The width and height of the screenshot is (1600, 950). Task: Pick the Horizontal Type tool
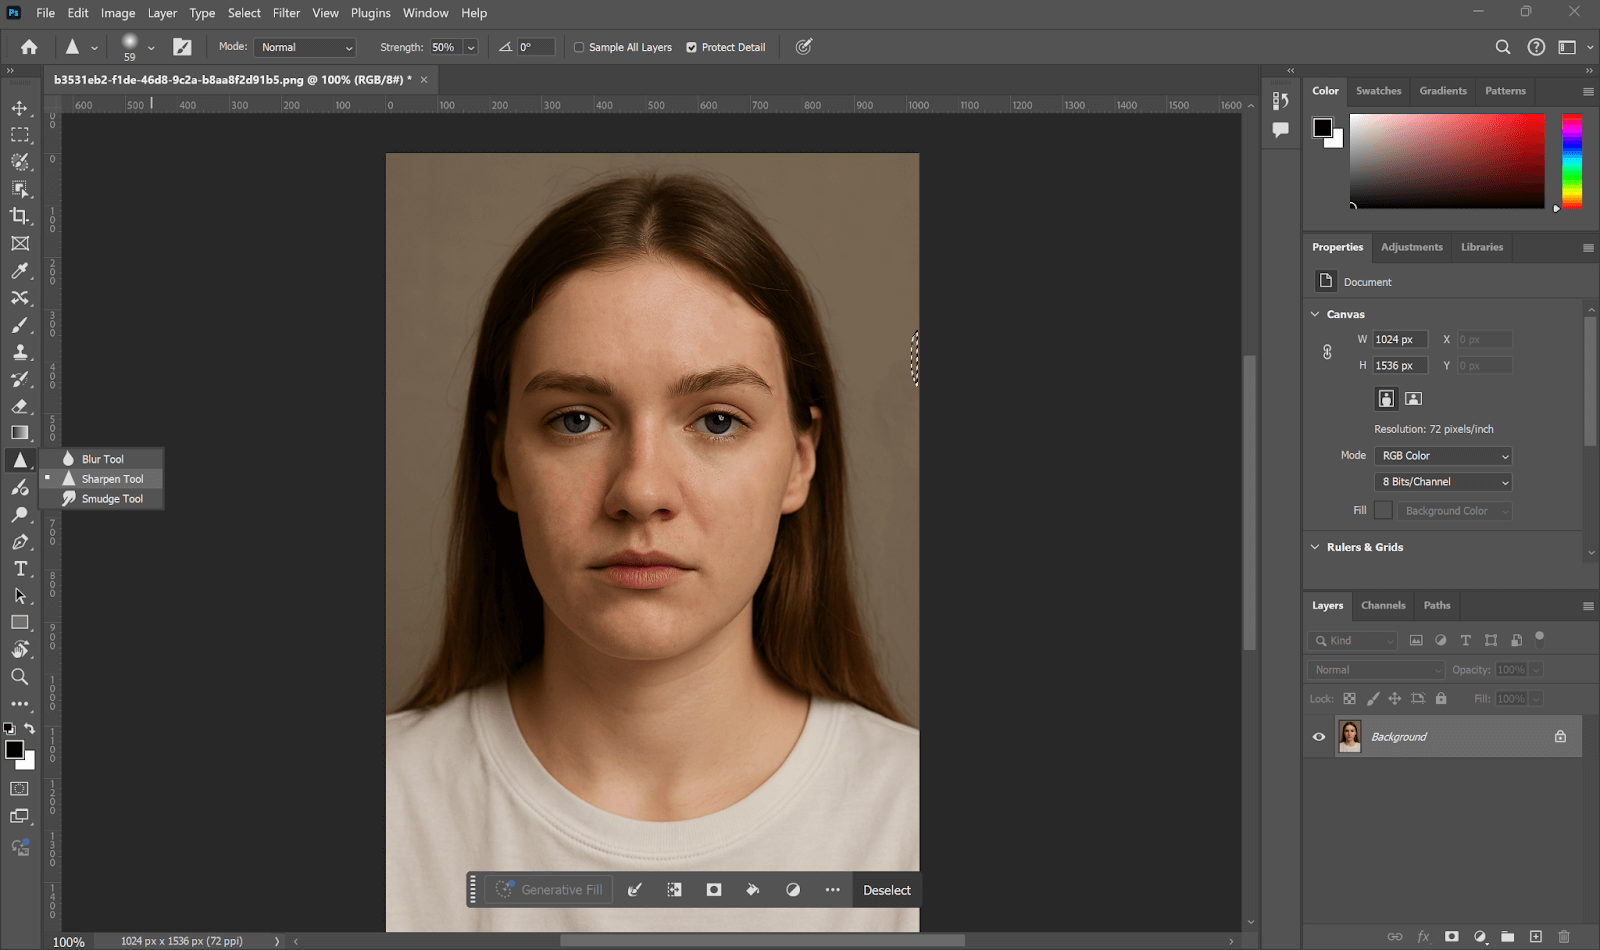coord(20,568)
